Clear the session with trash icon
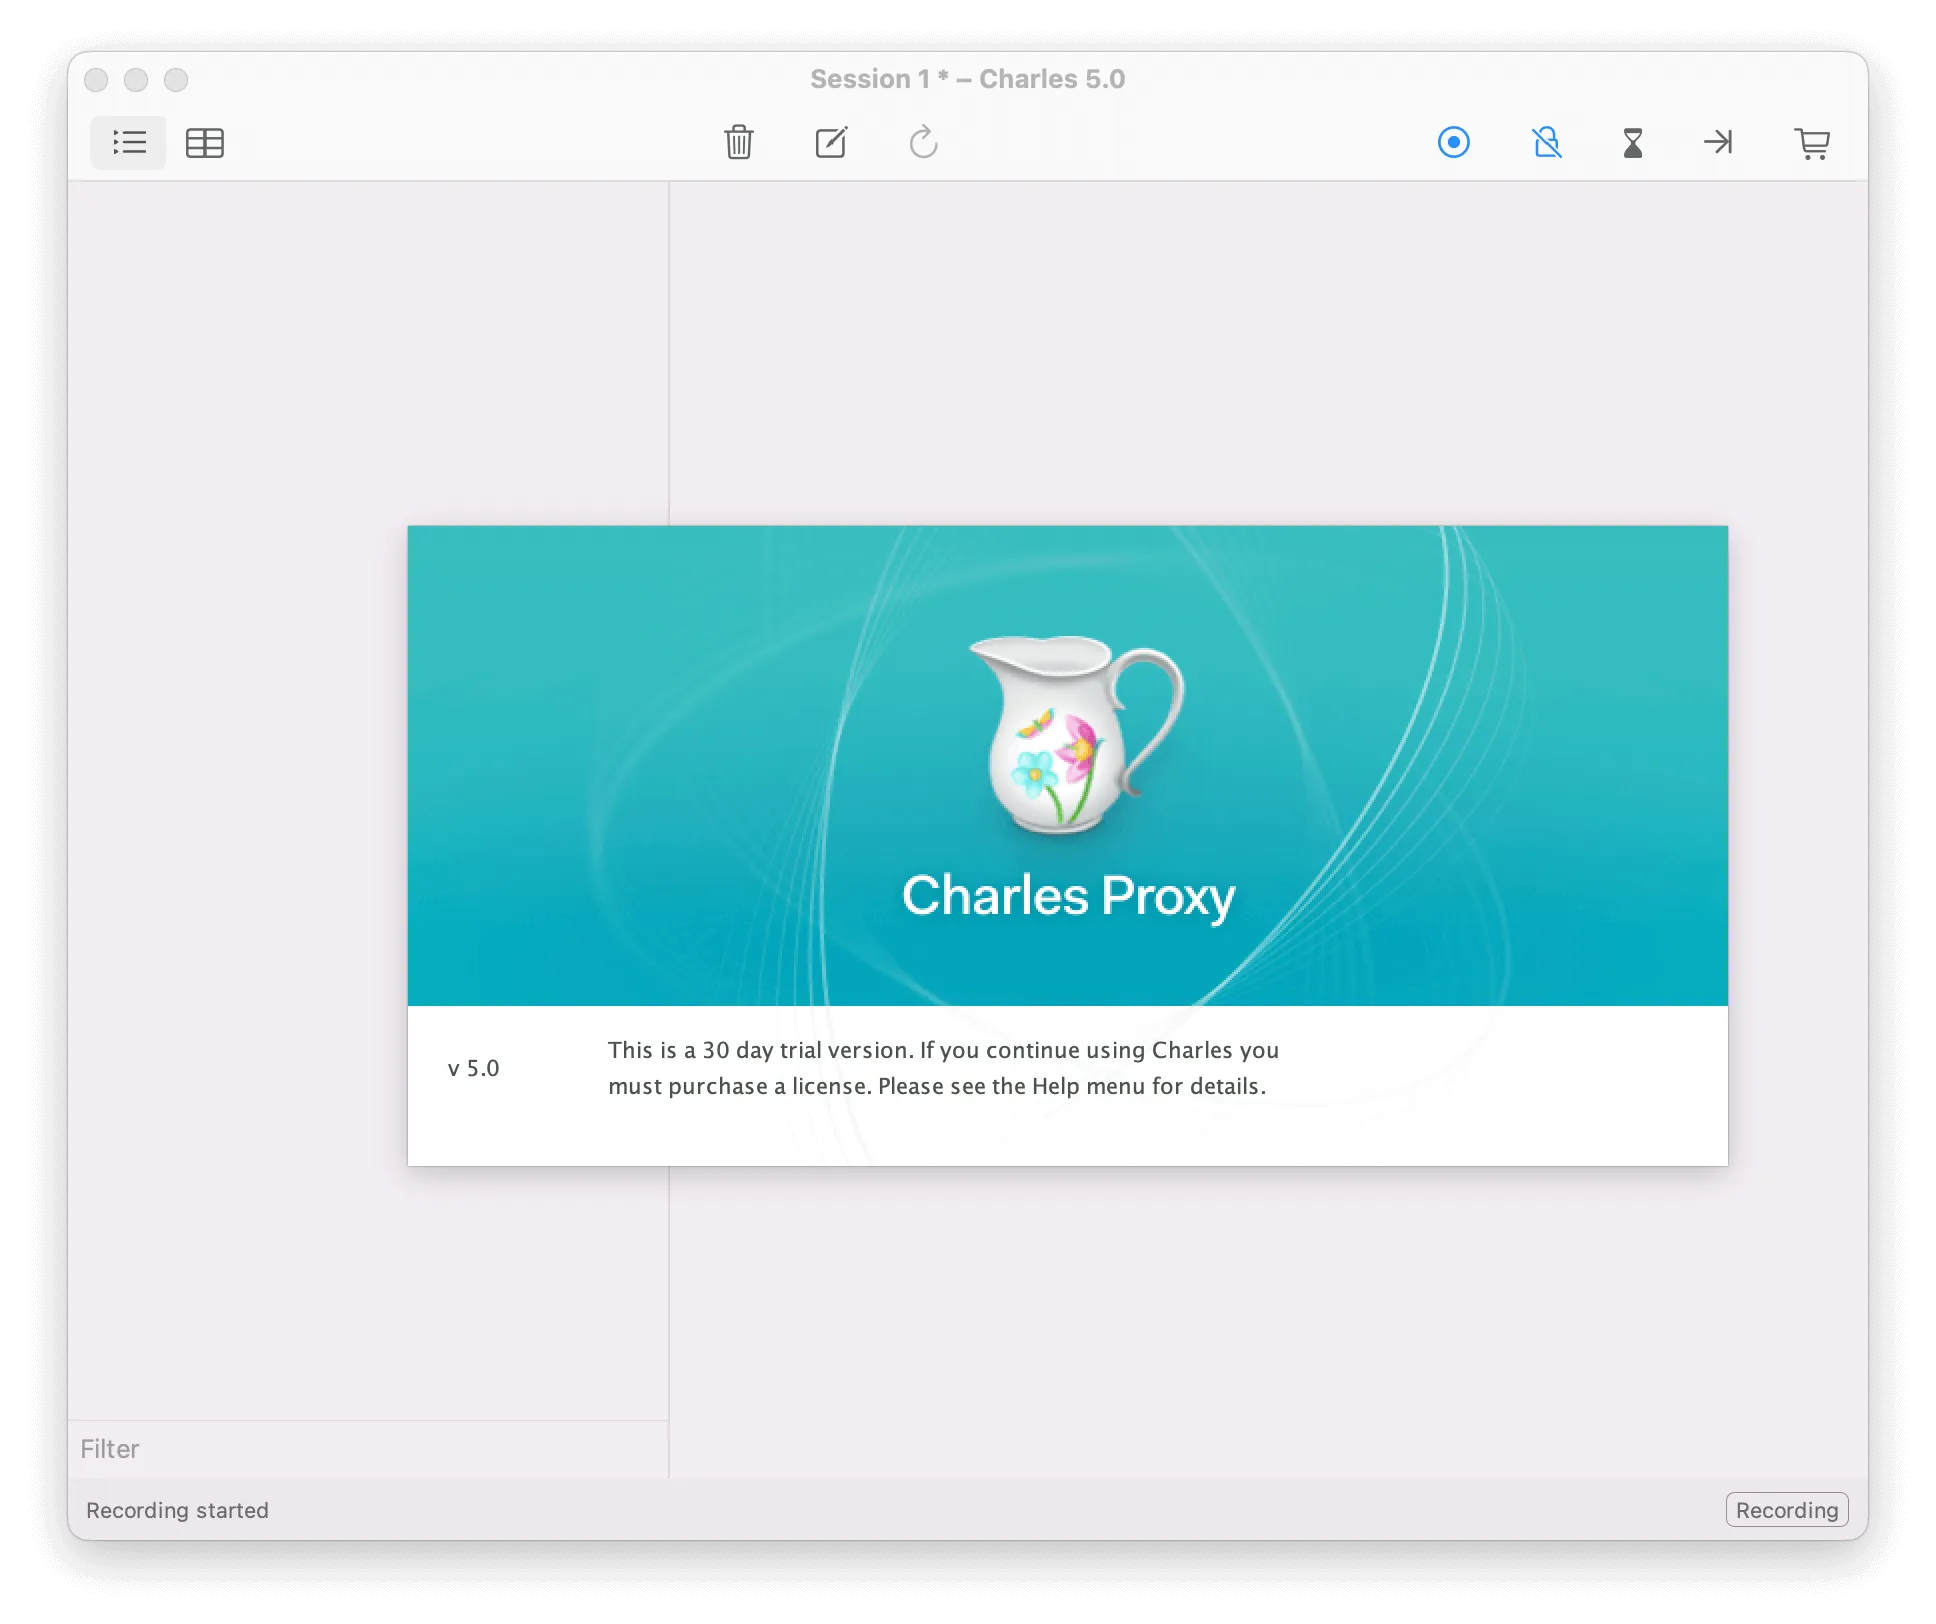The width and height of the screenshot is (1936, 1624). click(x=739, y=142)
